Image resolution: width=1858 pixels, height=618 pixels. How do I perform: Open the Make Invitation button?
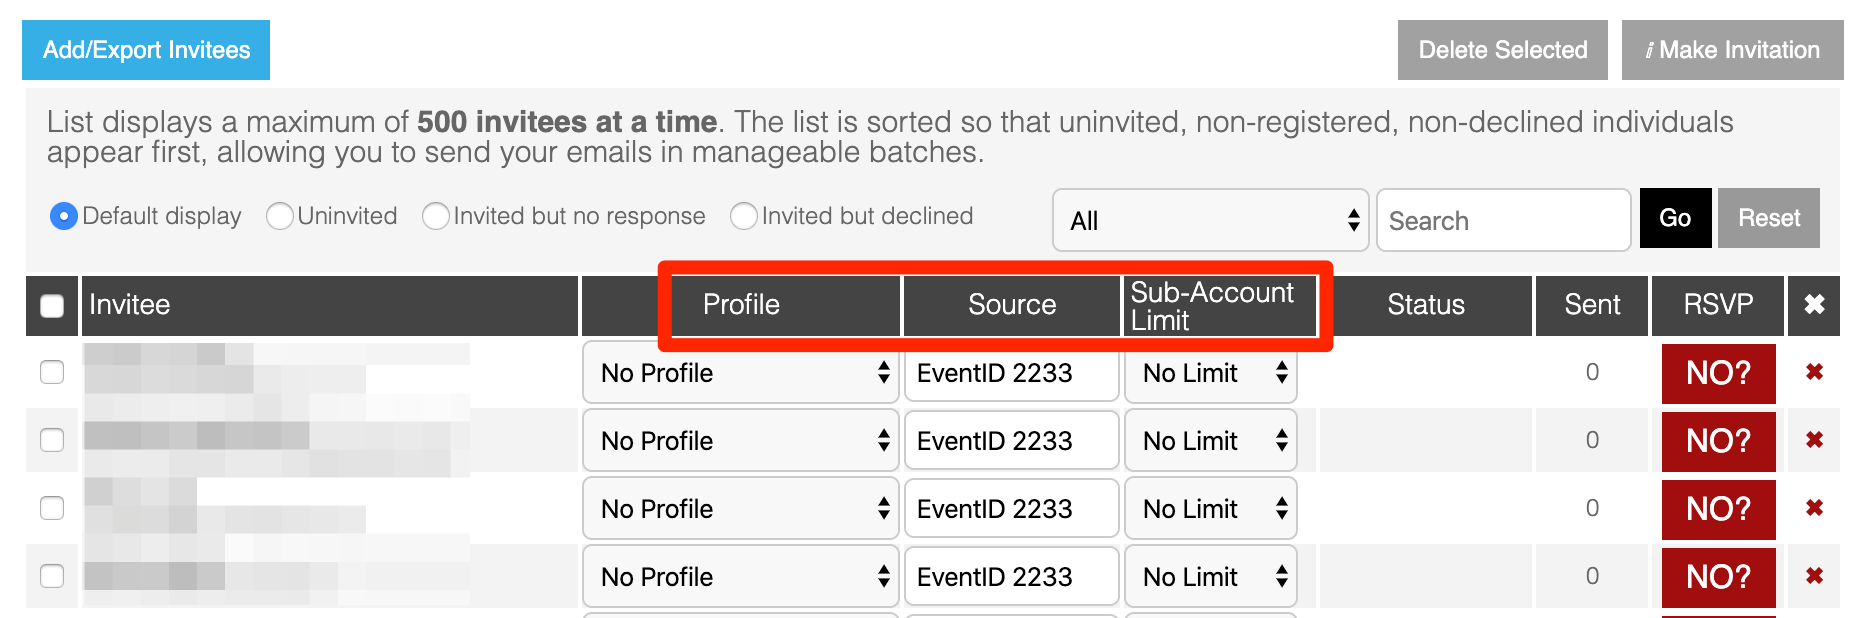click(x=1732, y=50)
